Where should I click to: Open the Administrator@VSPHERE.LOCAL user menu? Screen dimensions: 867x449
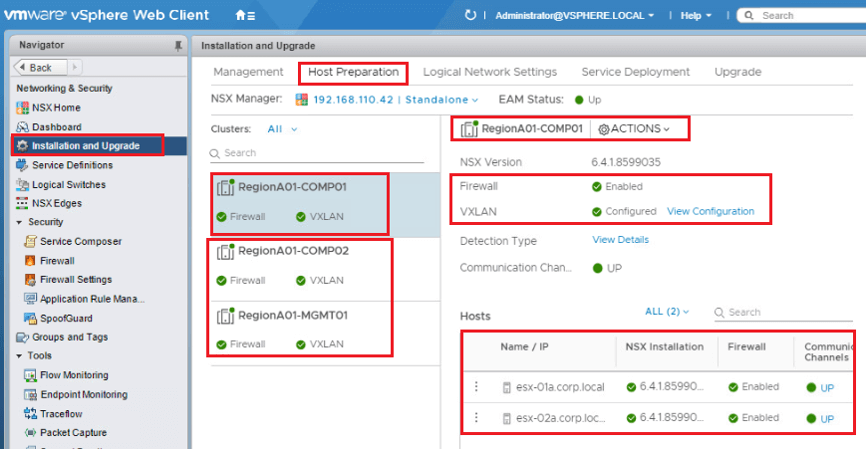click(575, 15)
